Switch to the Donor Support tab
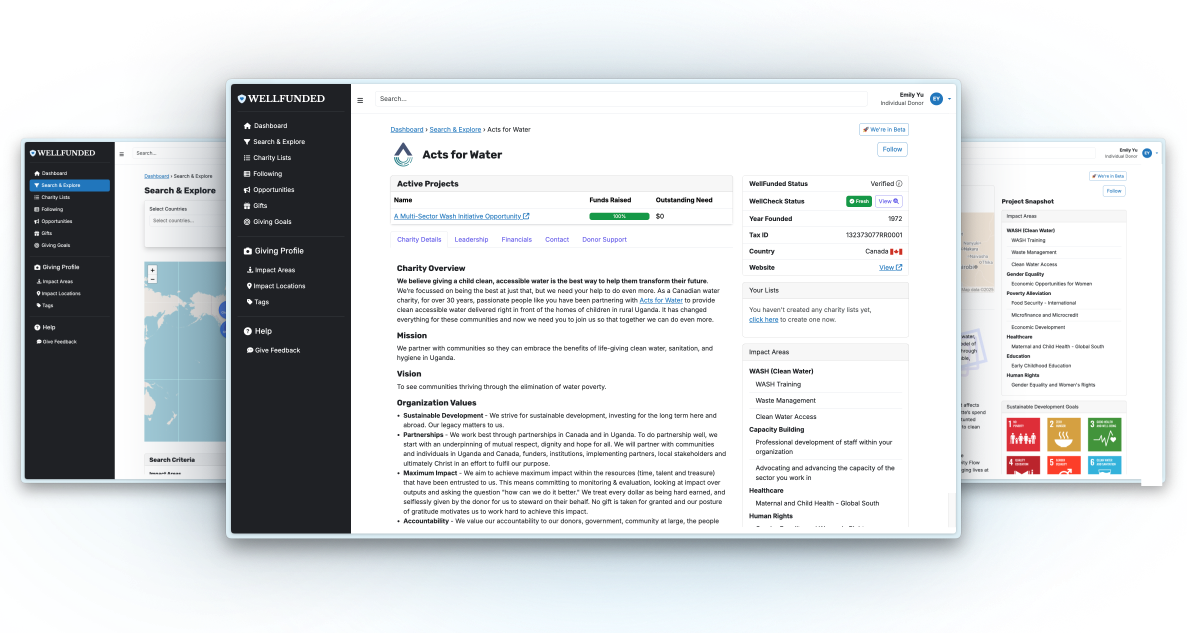The image size is (1187, 633). coord(604,239)
